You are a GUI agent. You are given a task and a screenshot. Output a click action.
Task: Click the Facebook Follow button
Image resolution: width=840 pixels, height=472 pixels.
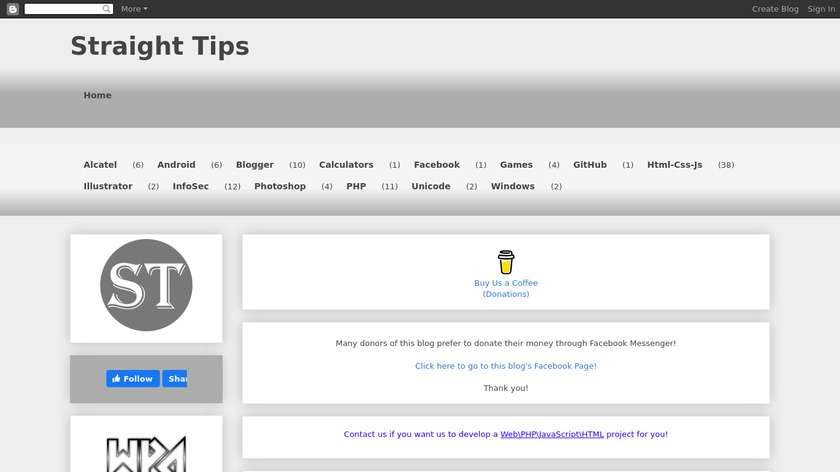(x=133, y=379)
